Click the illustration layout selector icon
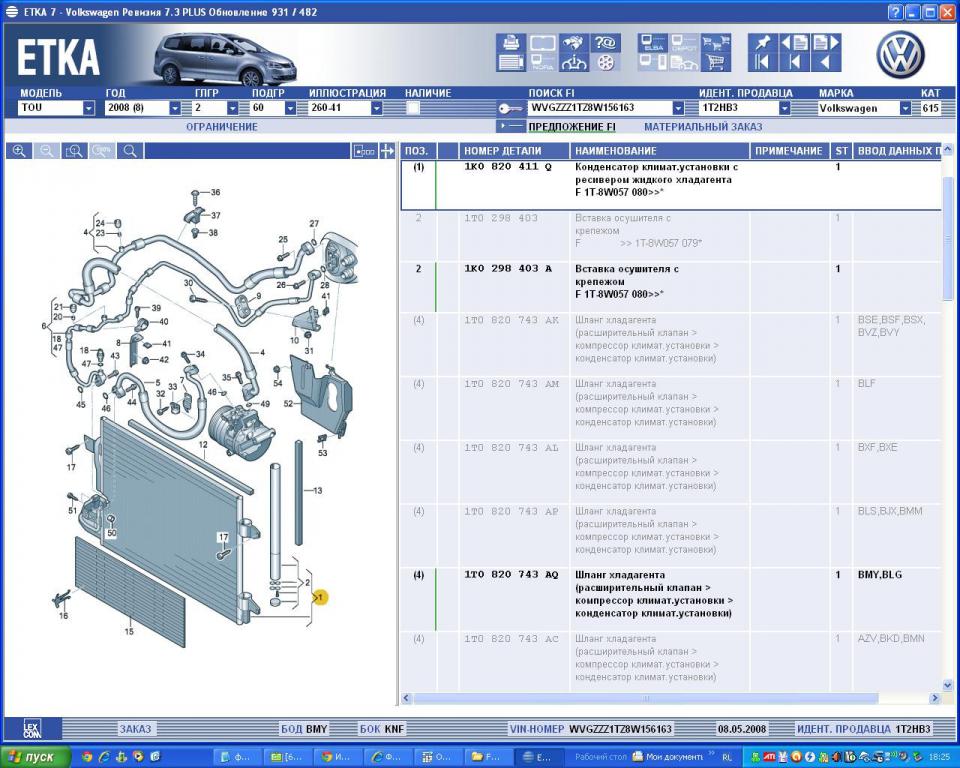 tap(364, 151)
